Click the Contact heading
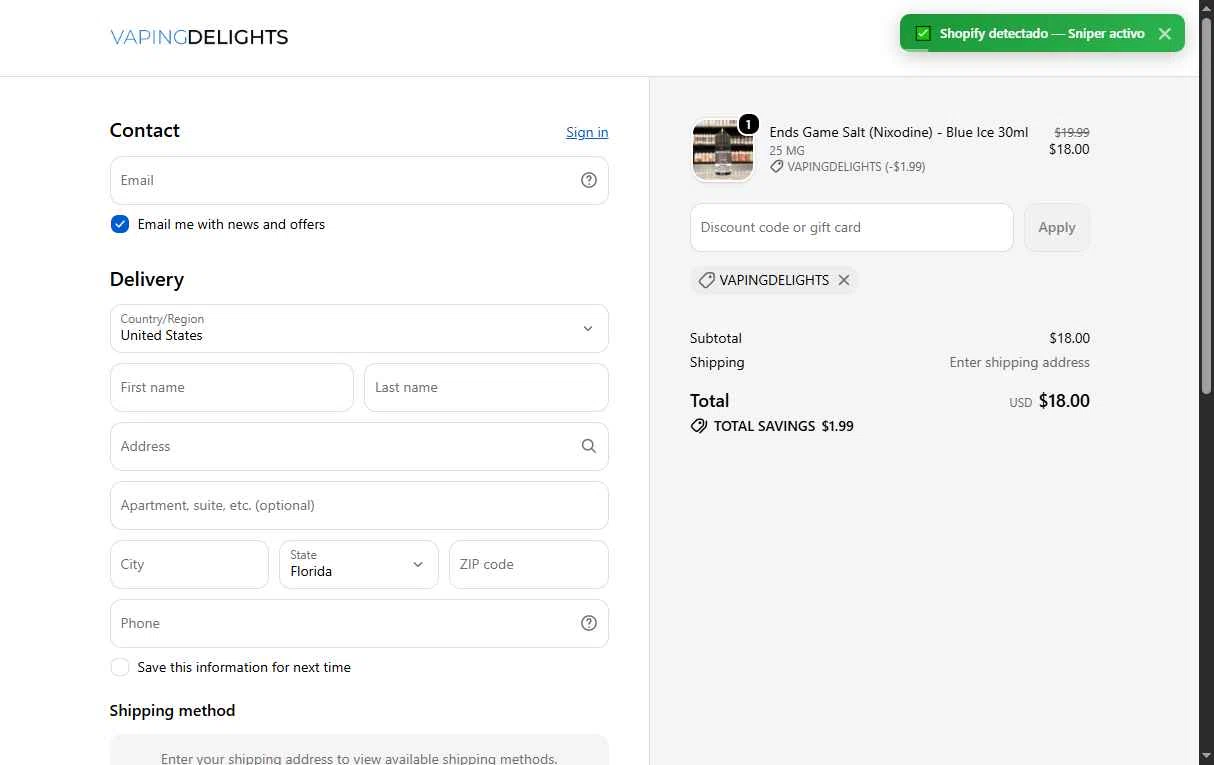This screenshot has height=765, width=1214. click(145, 131)
